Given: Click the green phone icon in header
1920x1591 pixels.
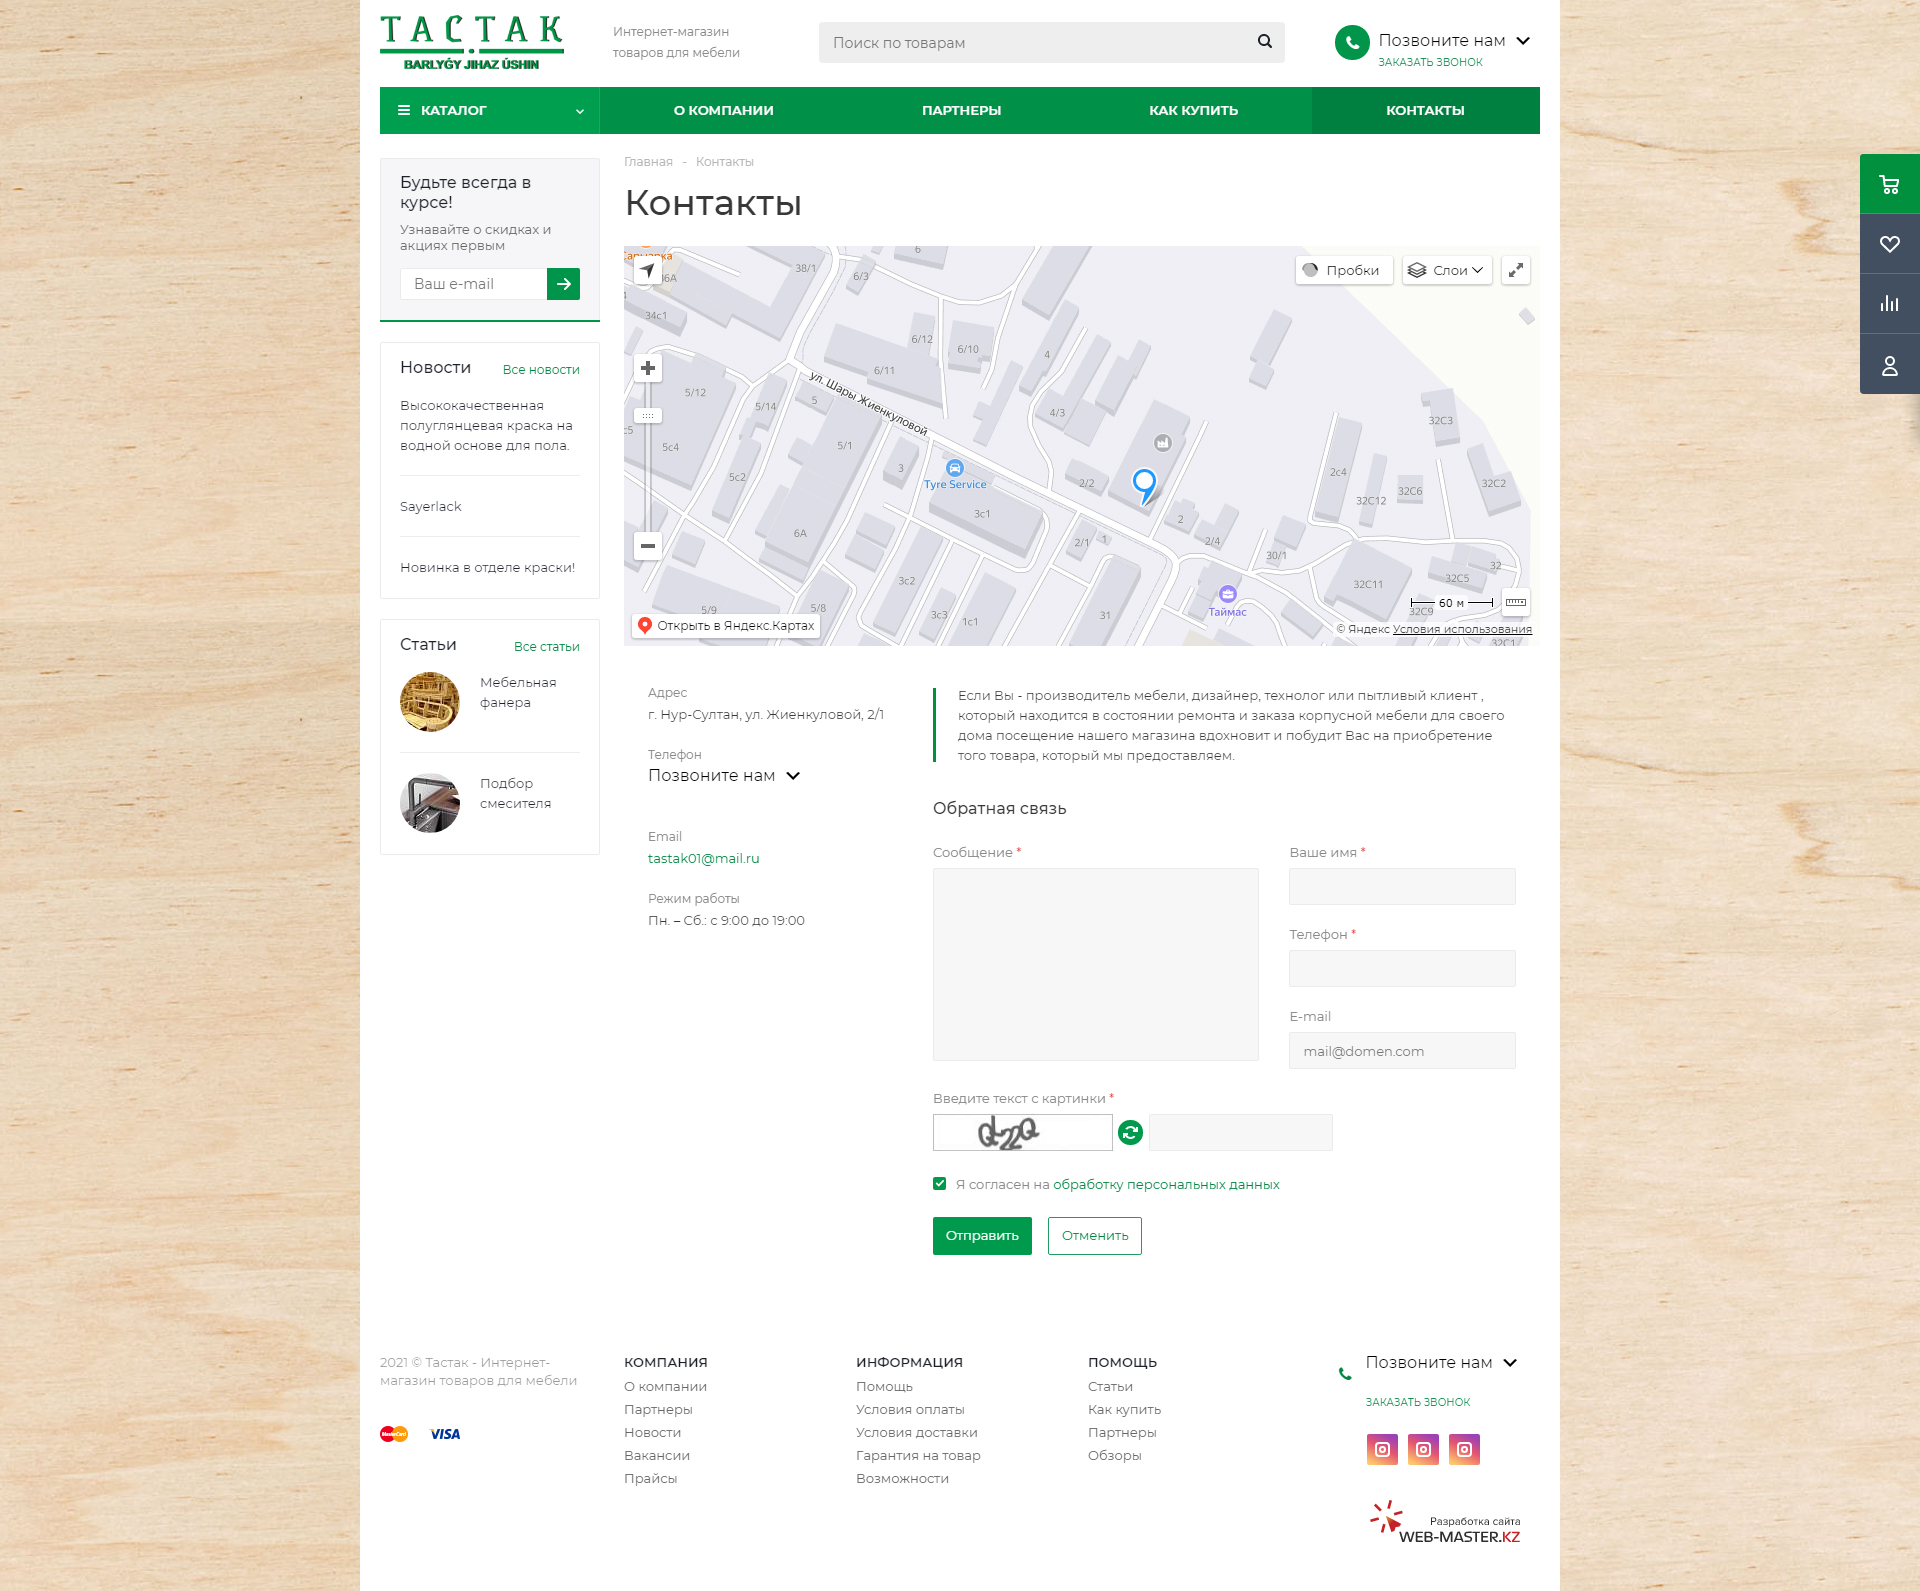Looking at the screenshot, I should click(1351, 42).
